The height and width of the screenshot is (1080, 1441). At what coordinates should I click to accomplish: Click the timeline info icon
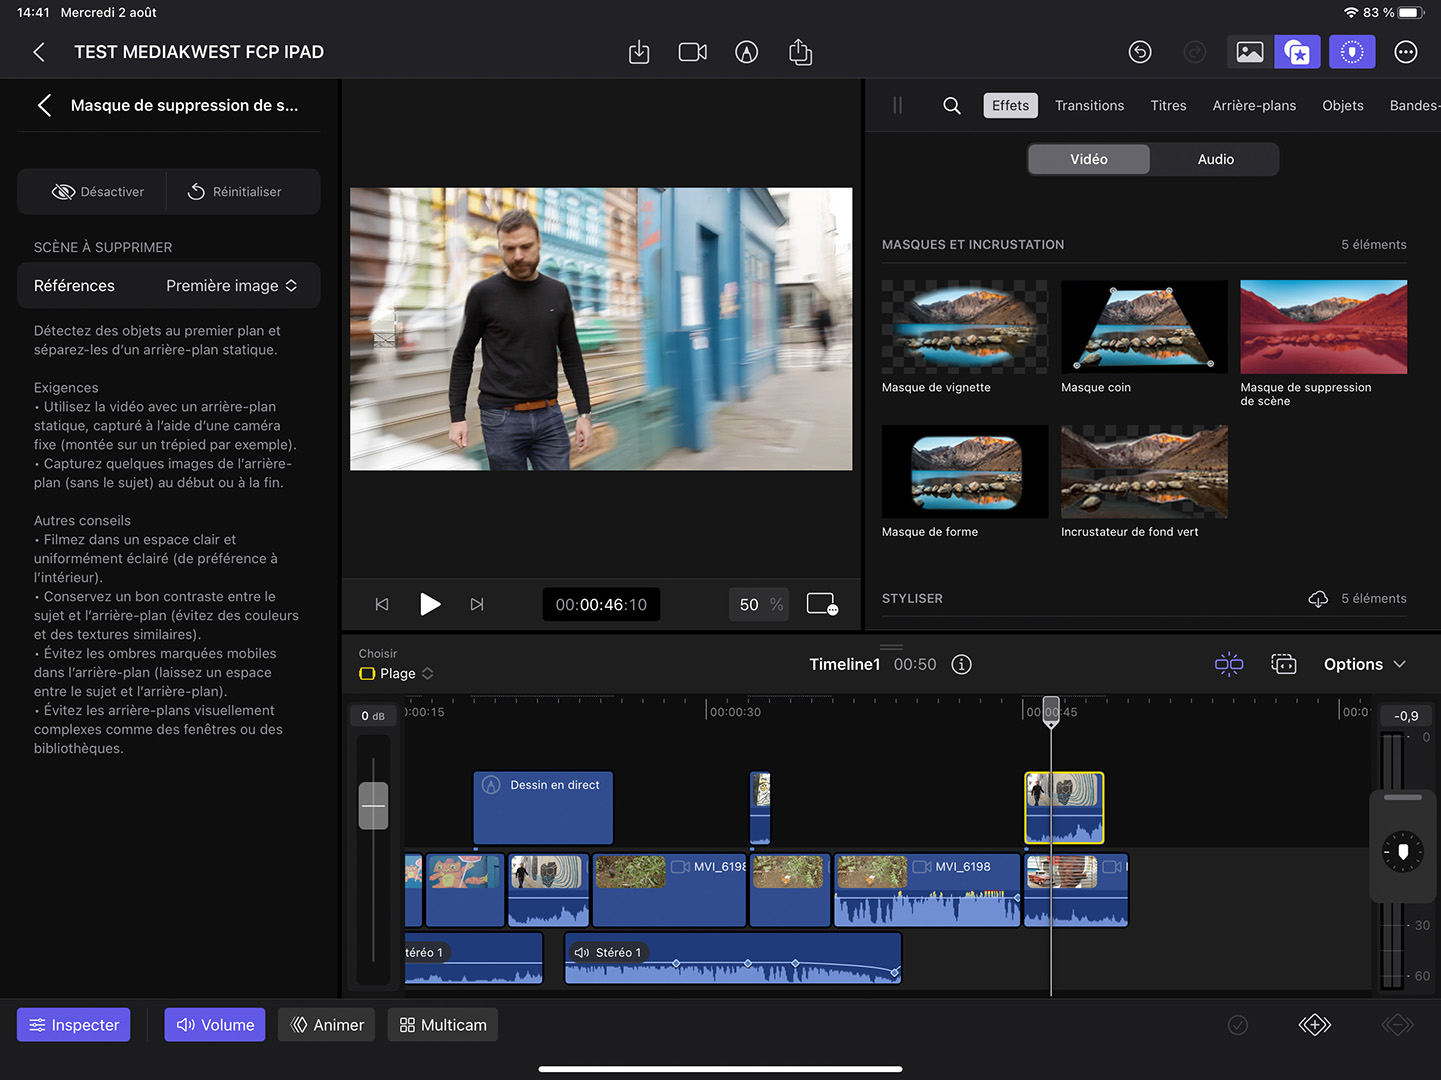[961, 665]
